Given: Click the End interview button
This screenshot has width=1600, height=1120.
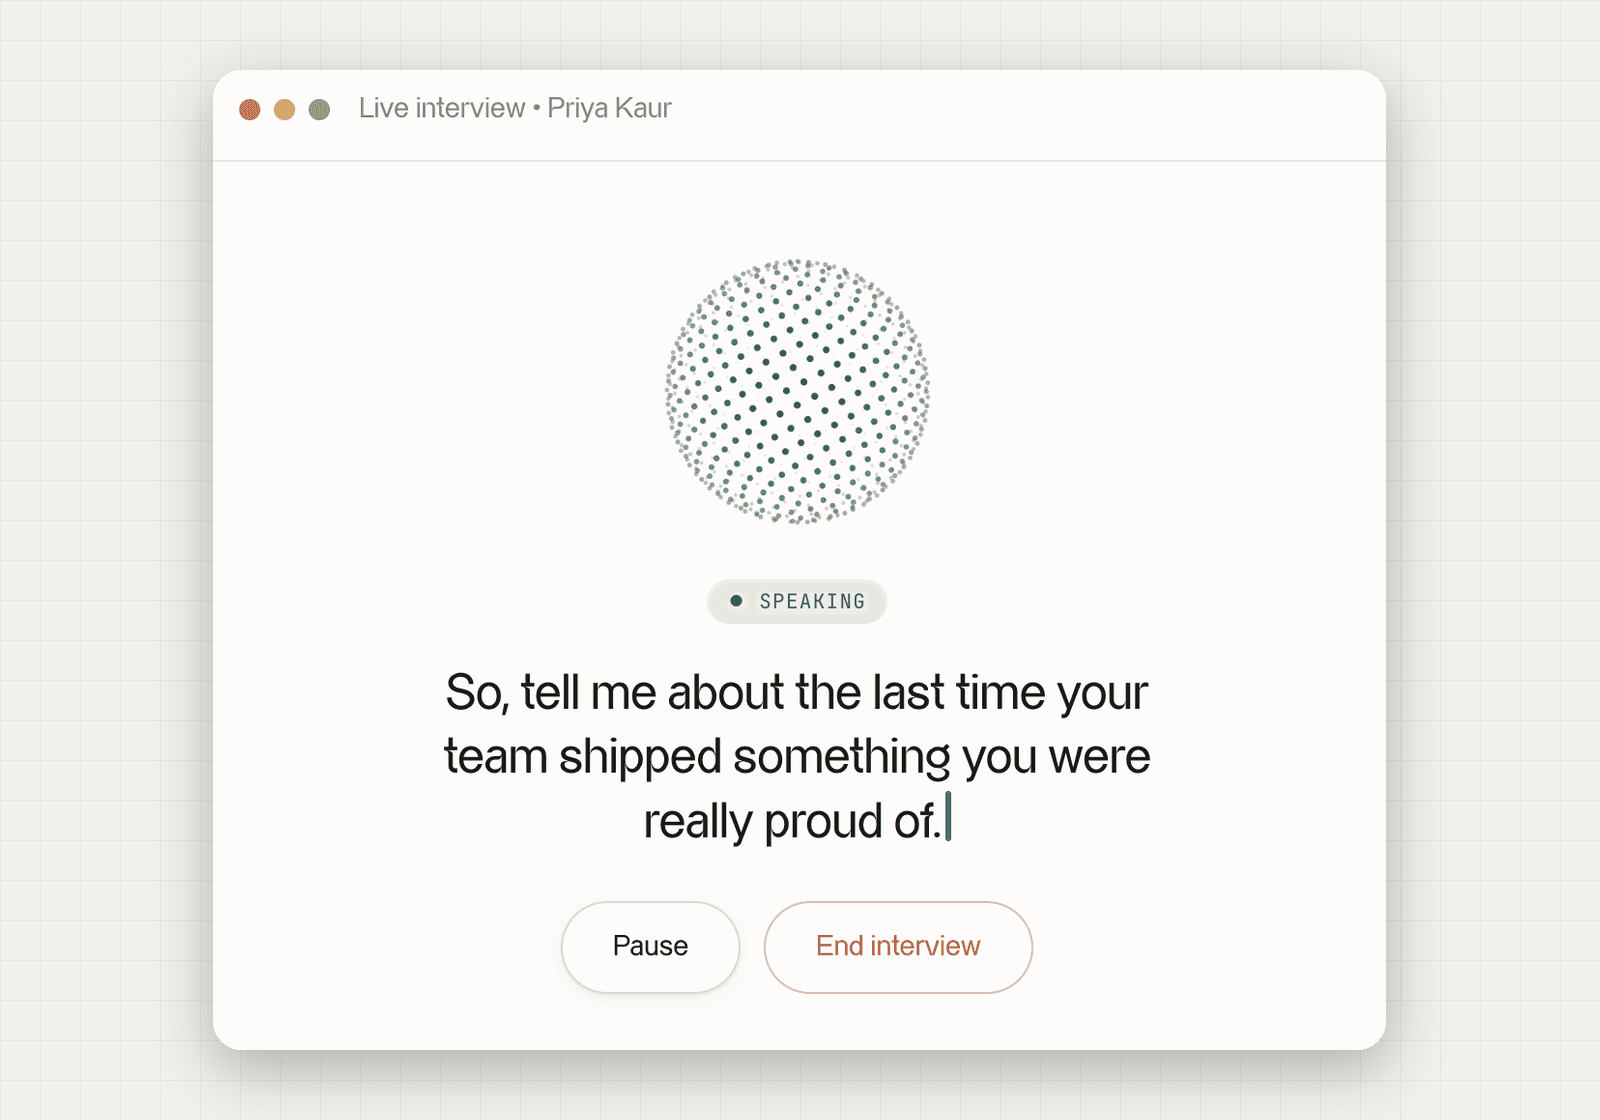Looking at the screenshot, I should coord(898,947).
